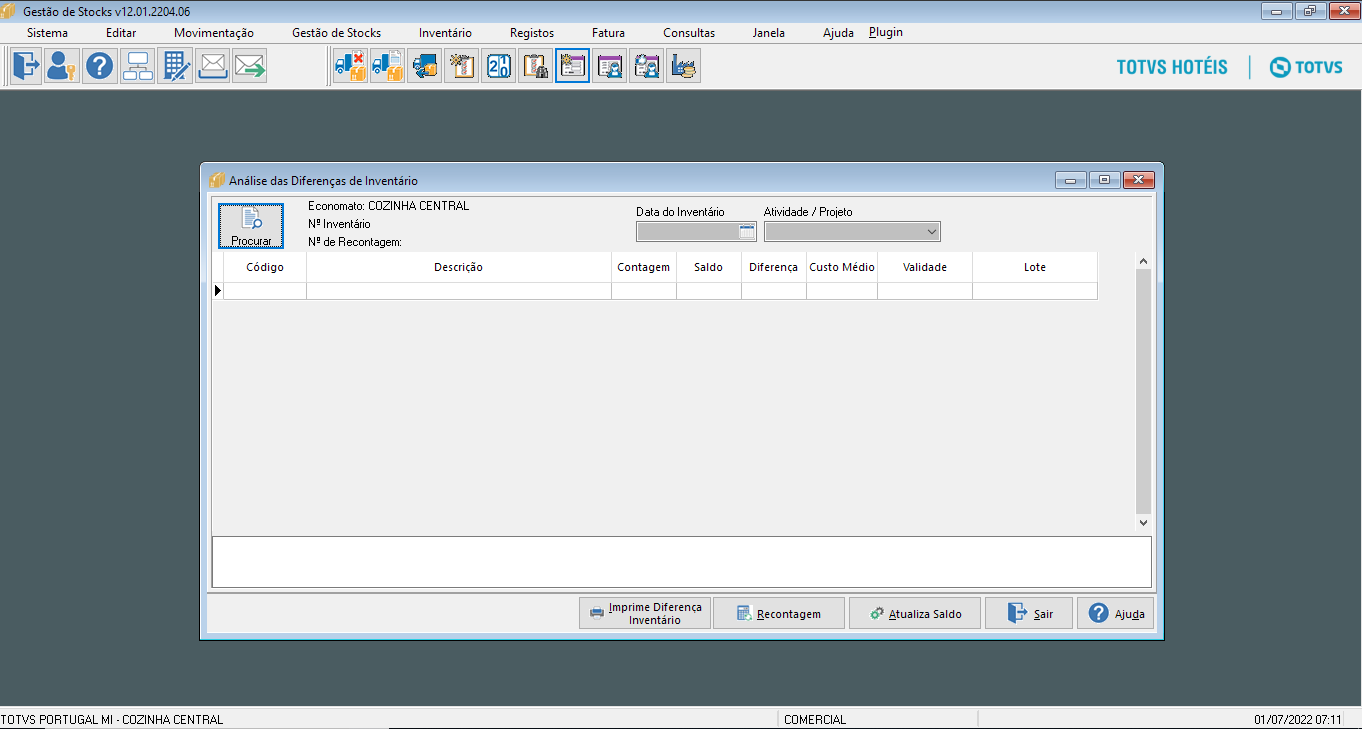Click the Atualiza Saldo button
1362x729 pixels.
(x=914, y=614)
